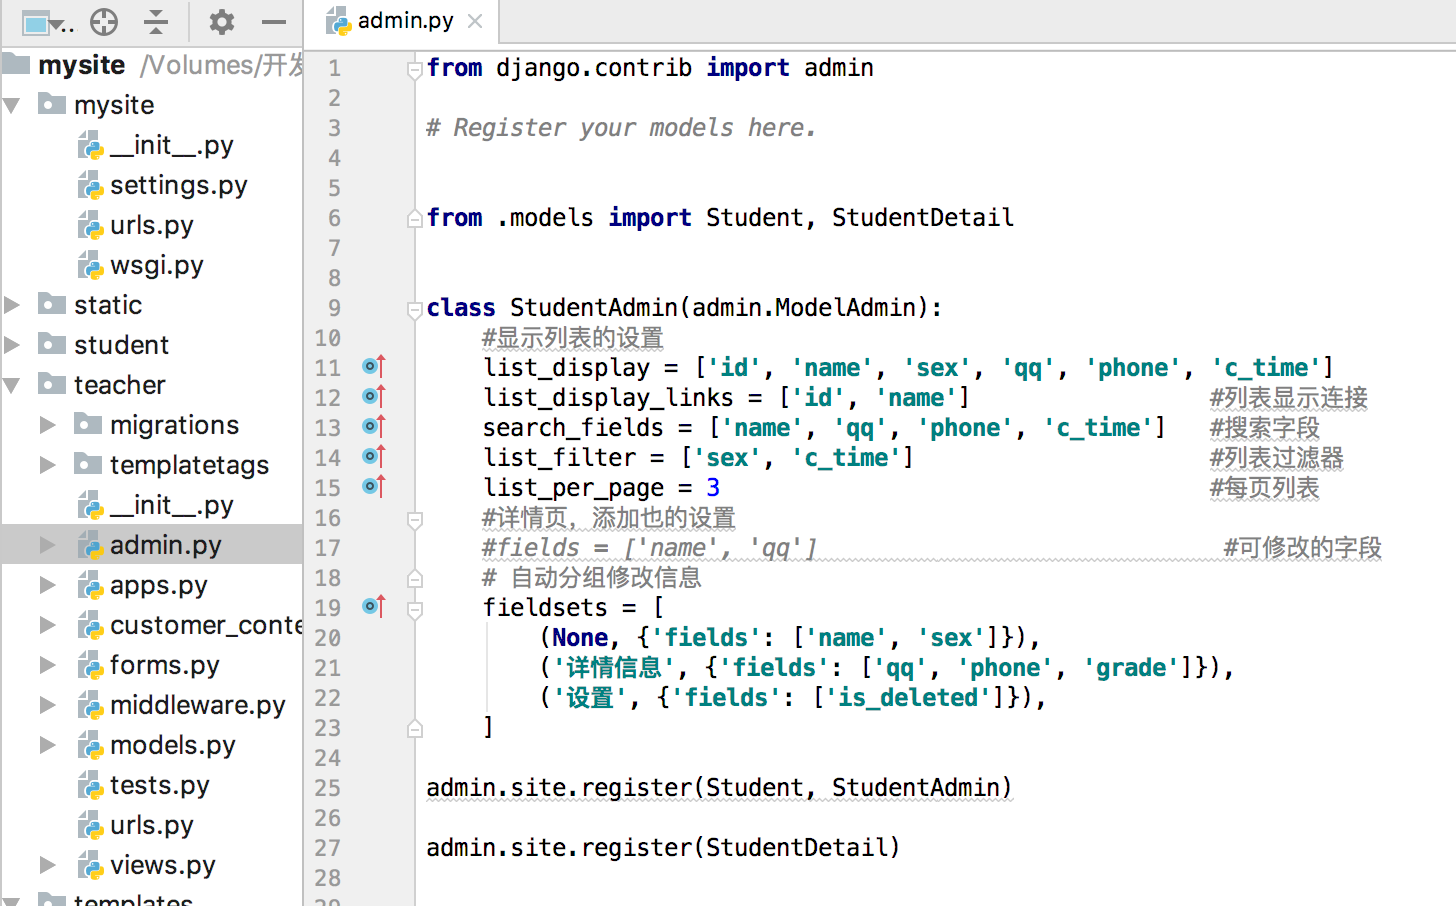
Task: Open the project panel gear settings
Action: coord(222,21)
